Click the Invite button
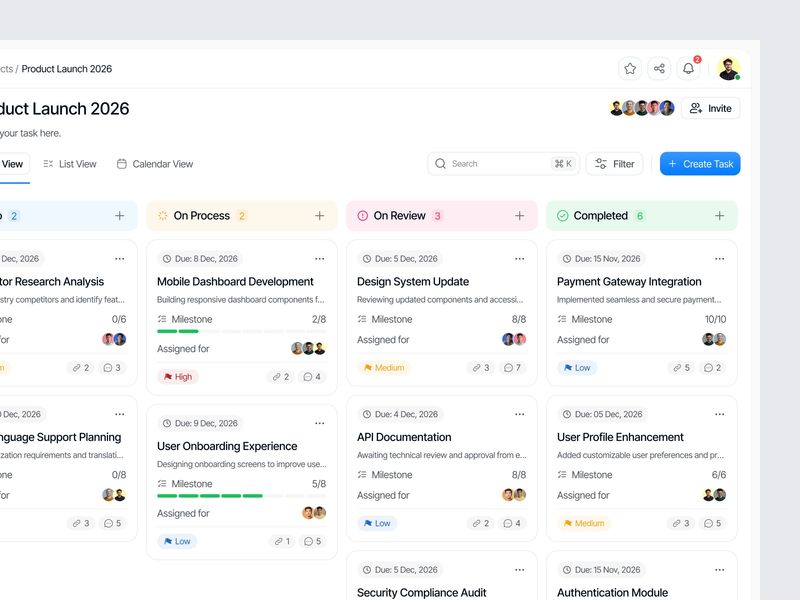The width and height of the screenshot is (800, 600). [x=711, y=108]
